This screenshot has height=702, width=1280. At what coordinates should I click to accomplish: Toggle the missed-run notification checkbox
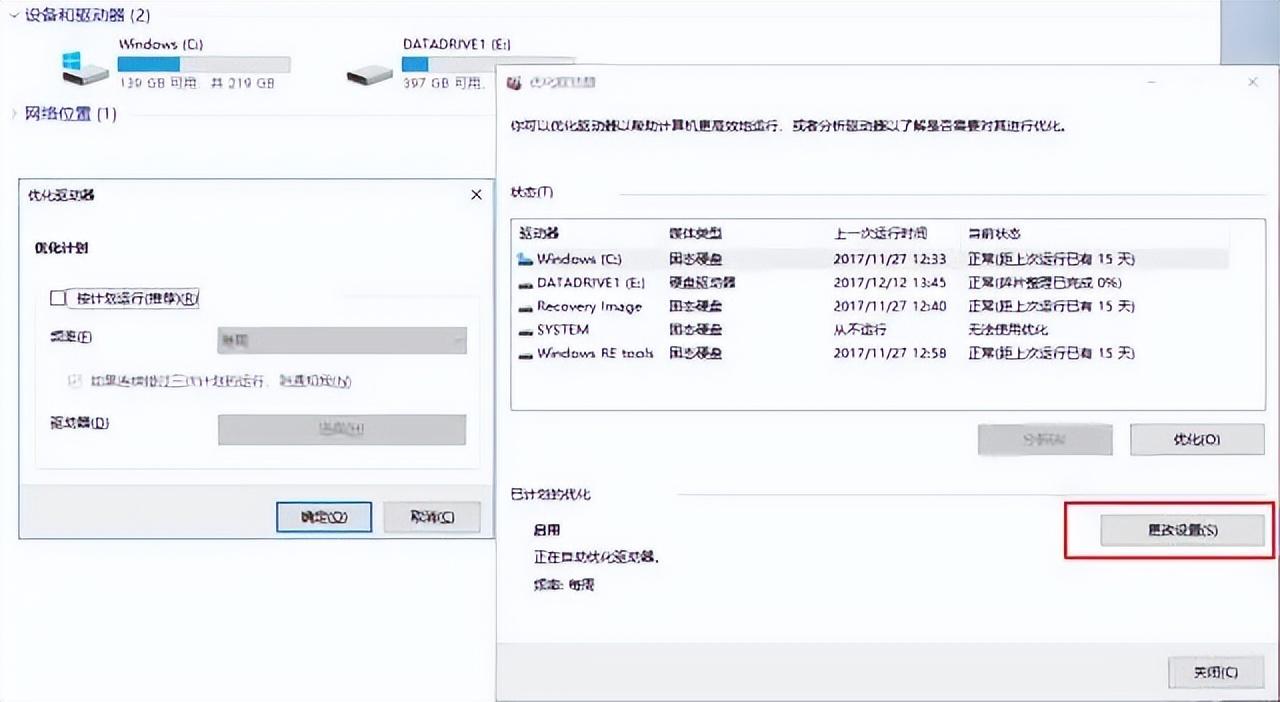click(x=73, y=381)
